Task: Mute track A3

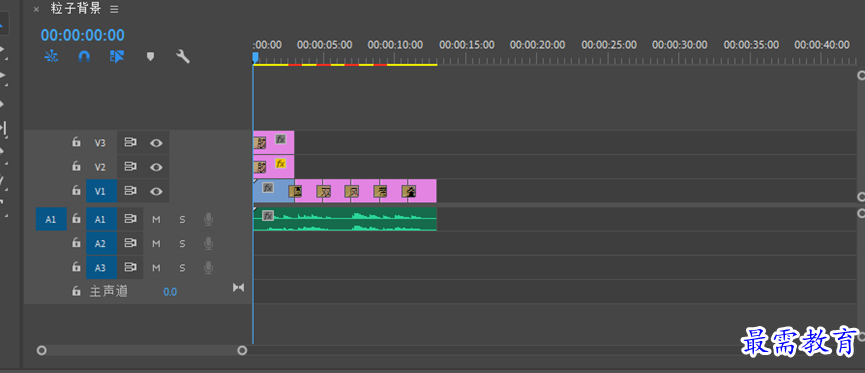Action: (156, 268)
